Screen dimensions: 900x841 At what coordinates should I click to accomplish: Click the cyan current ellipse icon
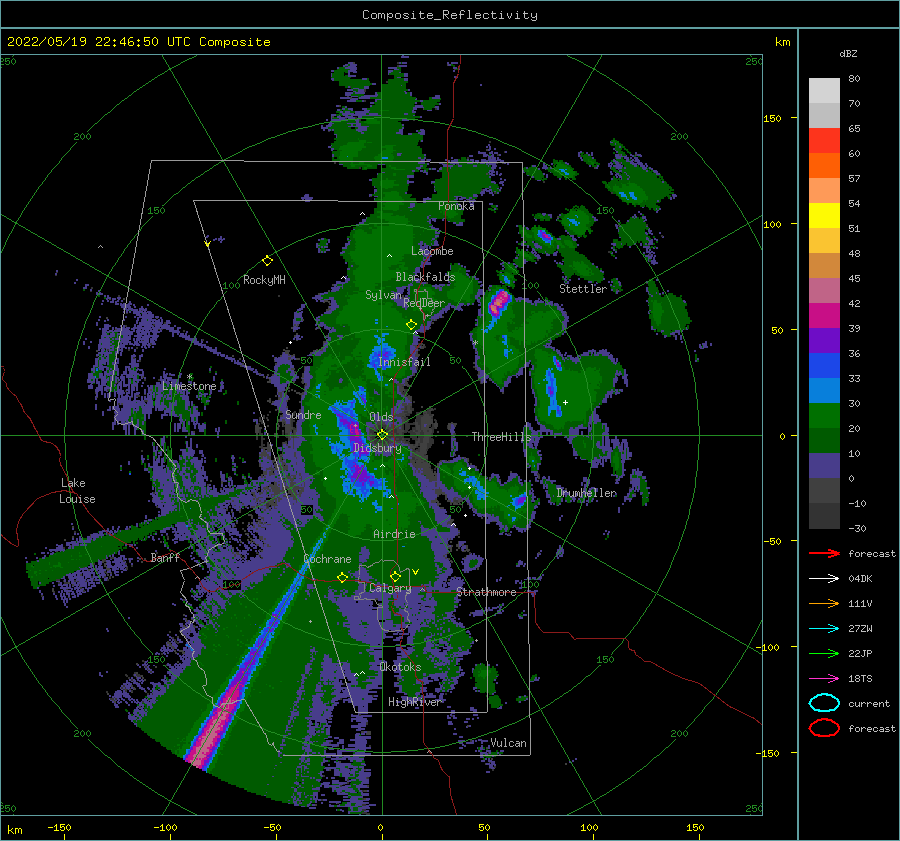(x=824, y=703)
